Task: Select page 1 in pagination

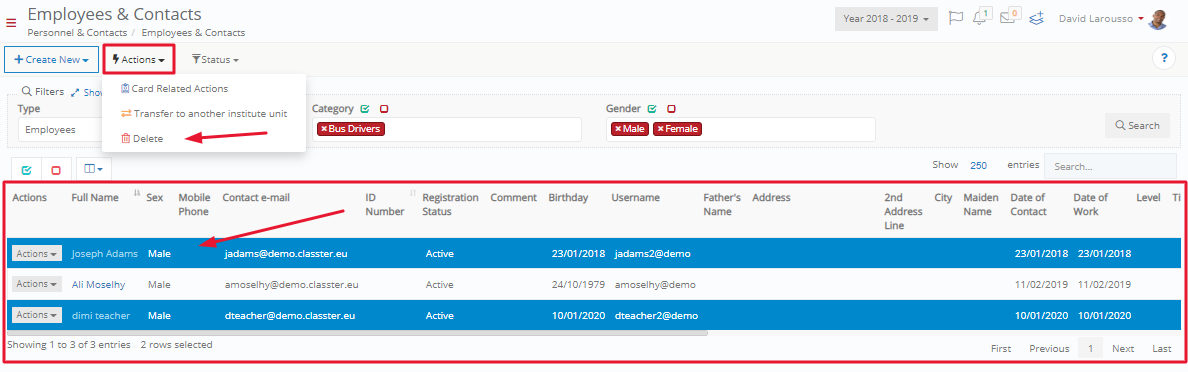Action: click(x=1090, y=349)
